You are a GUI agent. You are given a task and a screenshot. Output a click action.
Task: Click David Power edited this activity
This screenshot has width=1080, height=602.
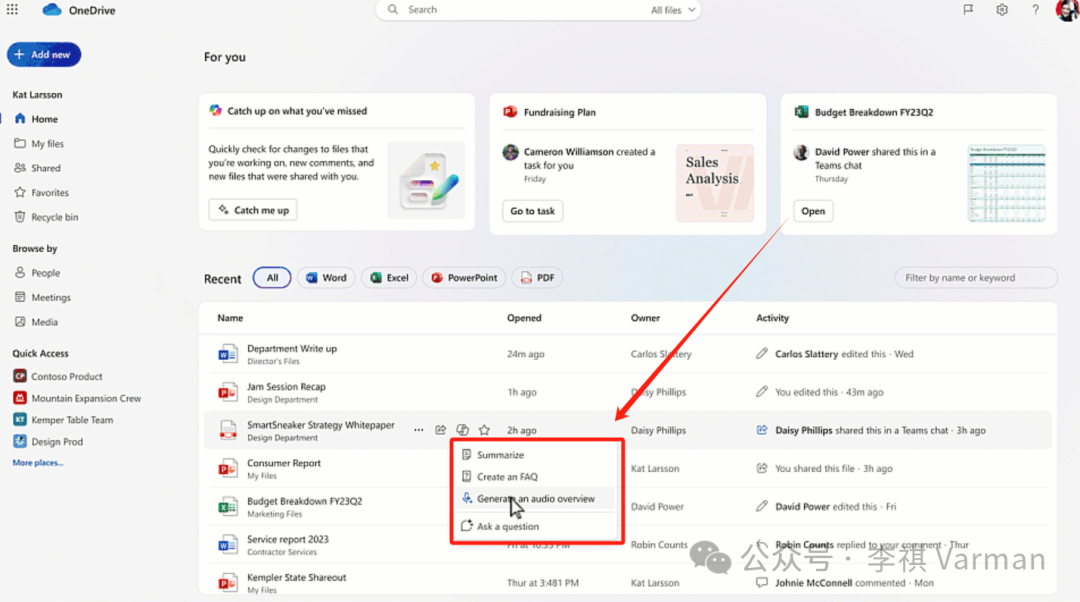(835, 507)
